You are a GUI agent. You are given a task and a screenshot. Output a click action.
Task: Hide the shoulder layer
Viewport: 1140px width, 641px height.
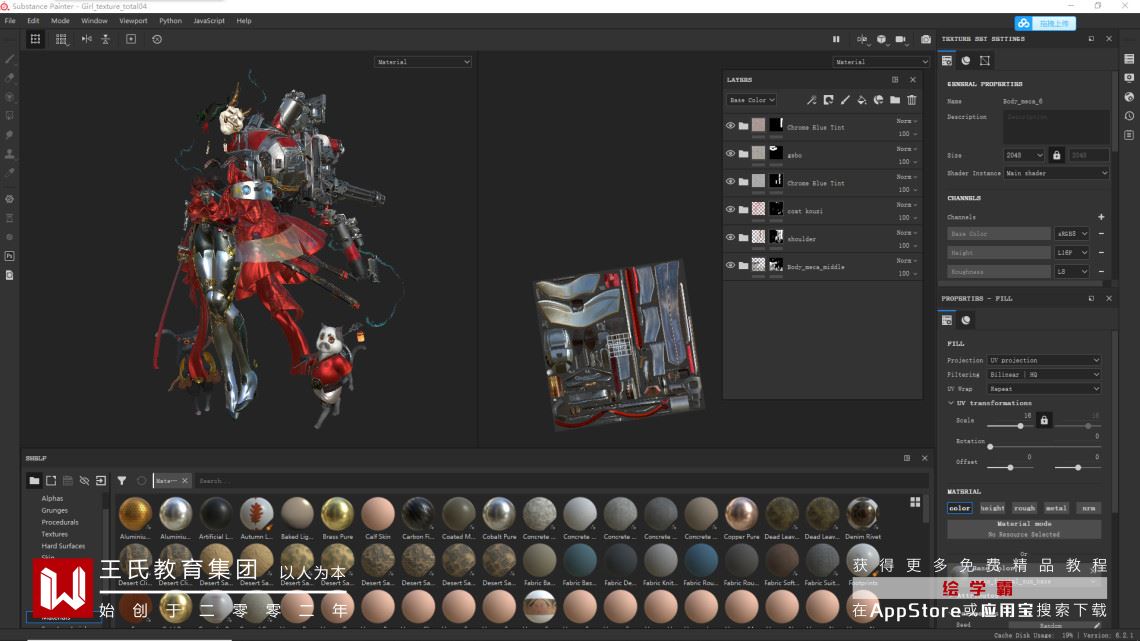point(730,238)
